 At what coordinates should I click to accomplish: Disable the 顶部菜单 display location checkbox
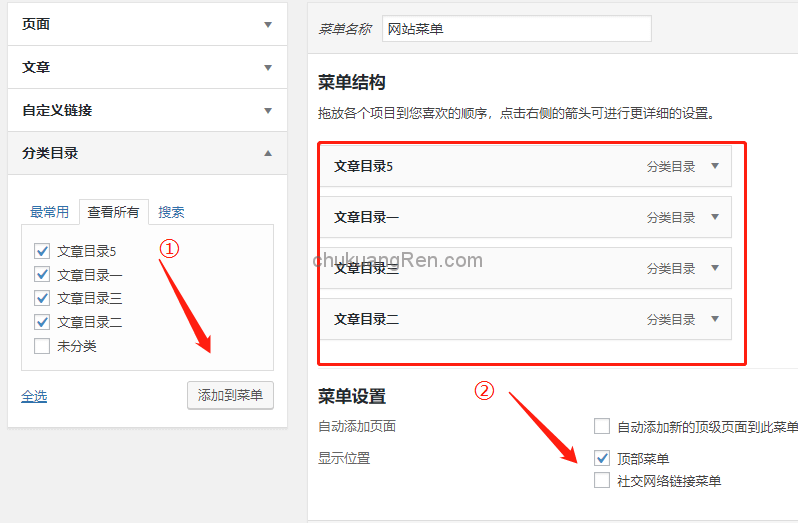tap(602, 458)
